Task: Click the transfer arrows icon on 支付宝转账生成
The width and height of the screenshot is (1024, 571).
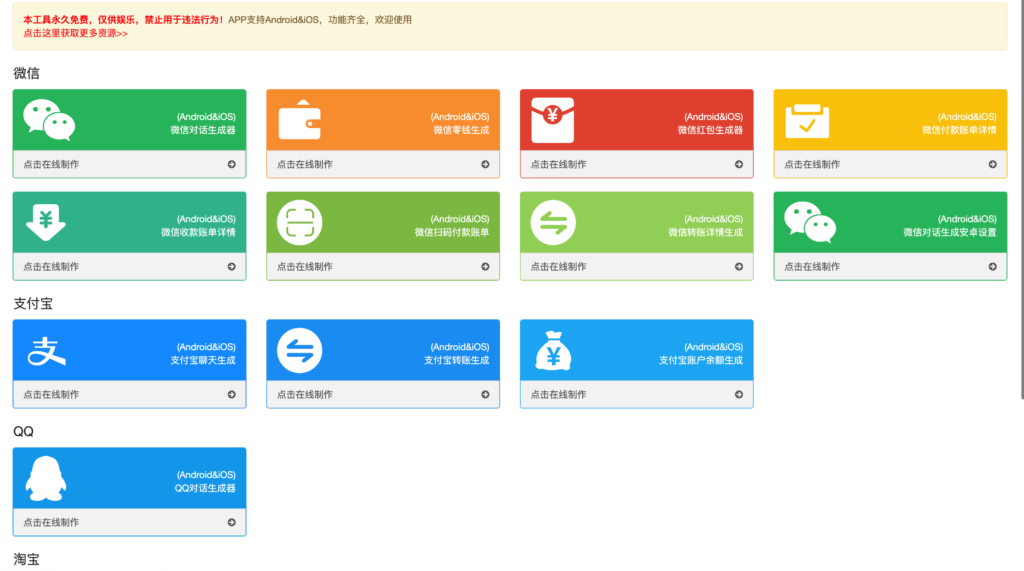Action: (x=300, y=350)
